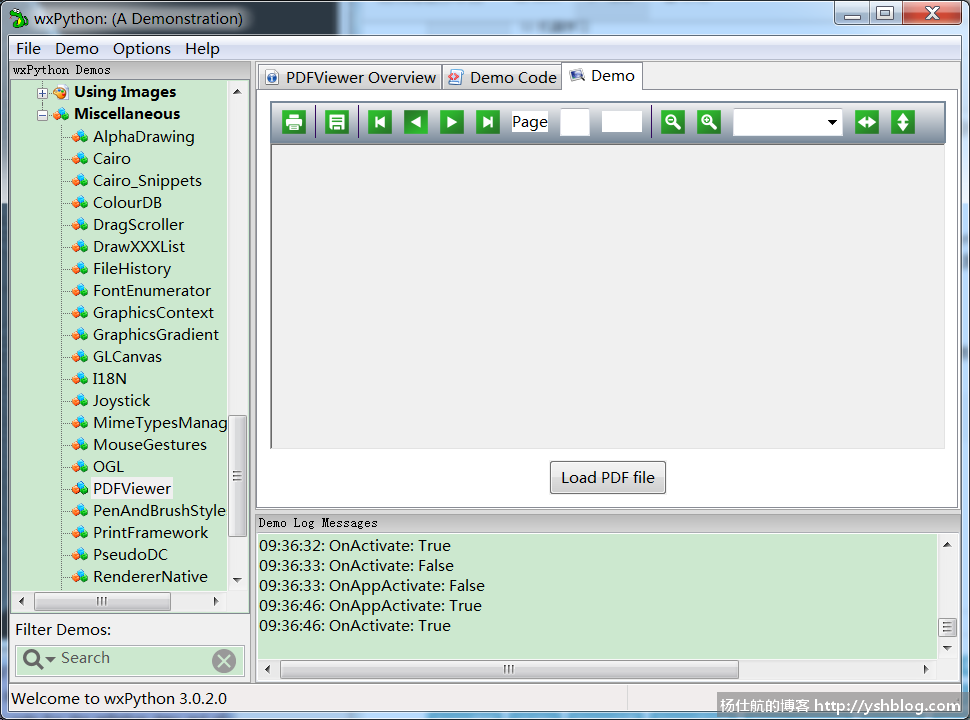
Task: Click the Demo Code tab icon
Action: point(456,77)
